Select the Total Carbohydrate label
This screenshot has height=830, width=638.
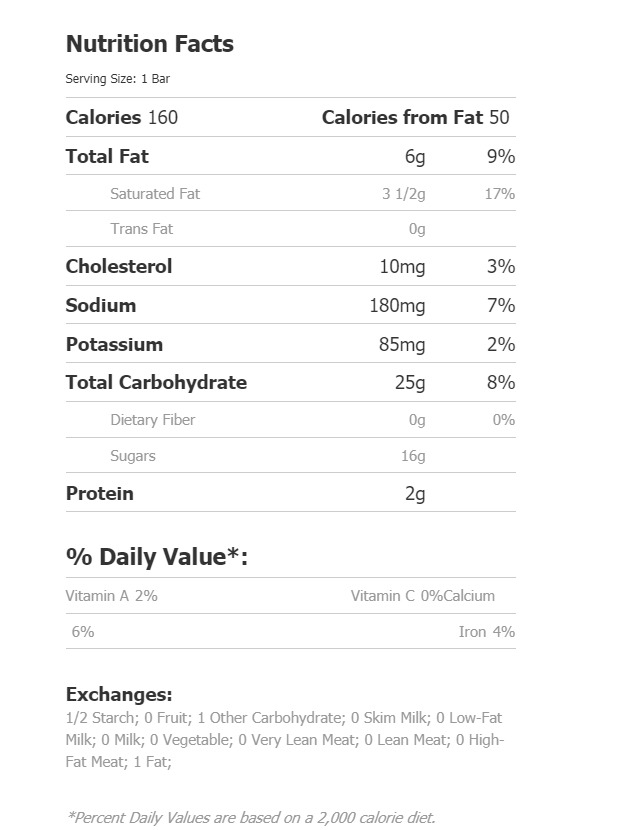(x=156, y=382)
